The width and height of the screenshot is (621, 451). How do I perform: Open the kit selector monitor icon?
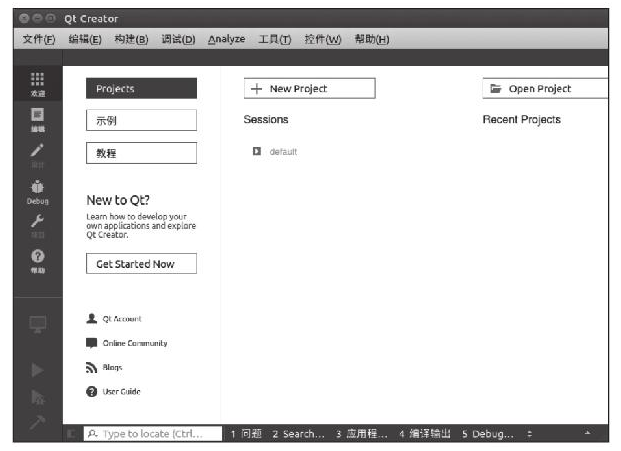point(38,324)
